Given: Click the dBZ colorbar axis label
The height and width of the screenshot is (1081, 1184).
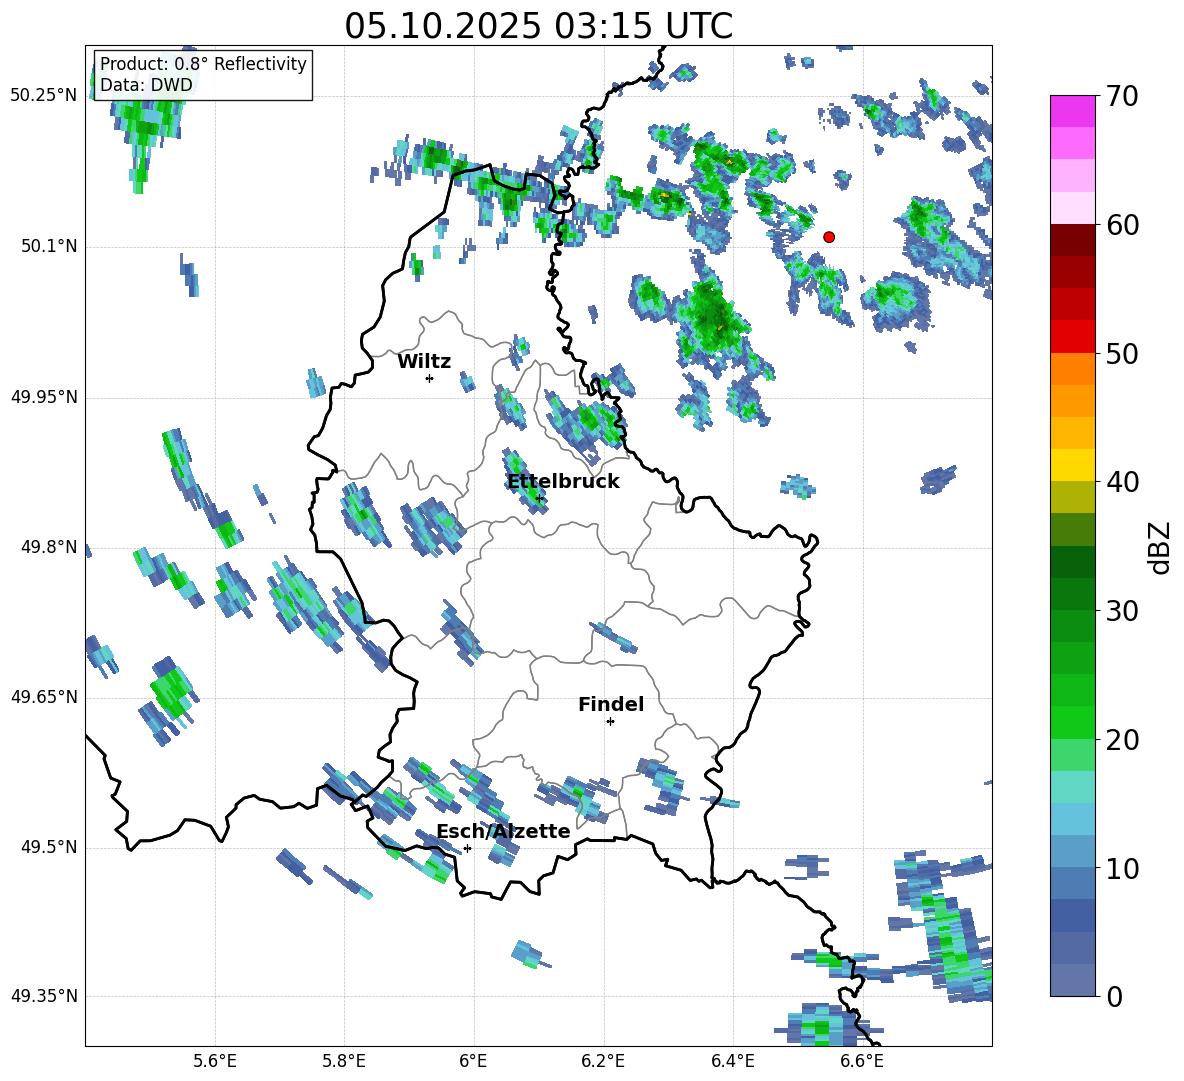Looking at the screenshot, I should (x=1160, y=548).
